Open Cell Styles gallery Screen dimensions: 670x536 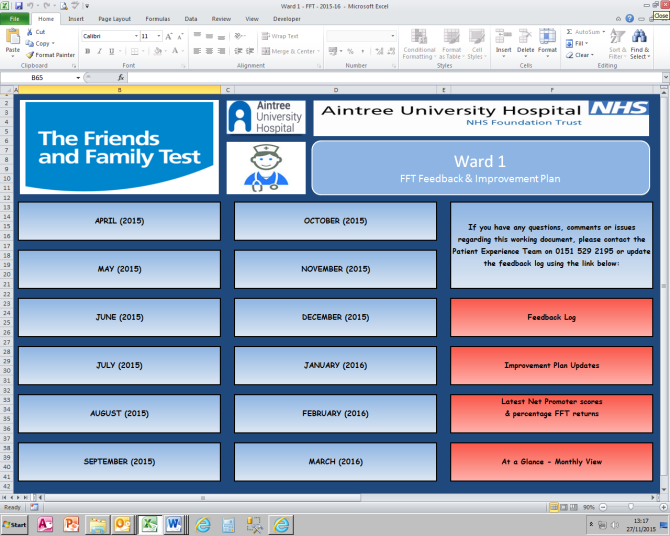[477, 44]
